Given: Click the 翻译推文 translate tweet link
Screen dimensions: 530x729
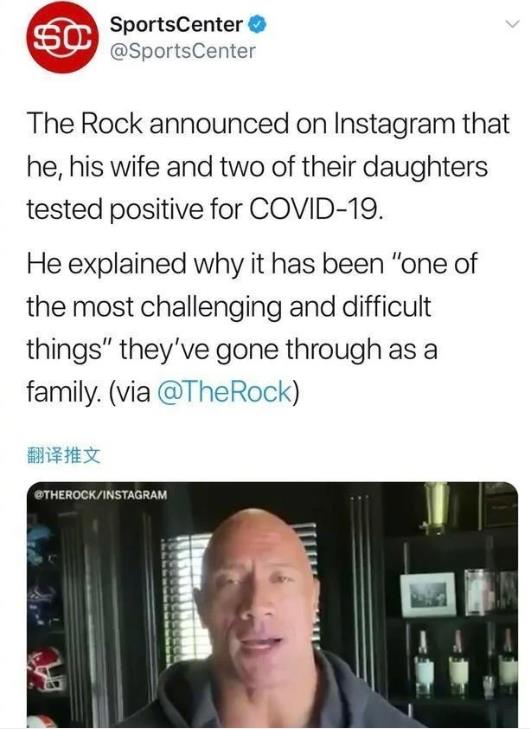Looking at the screenshot, I should coord(63,455).
